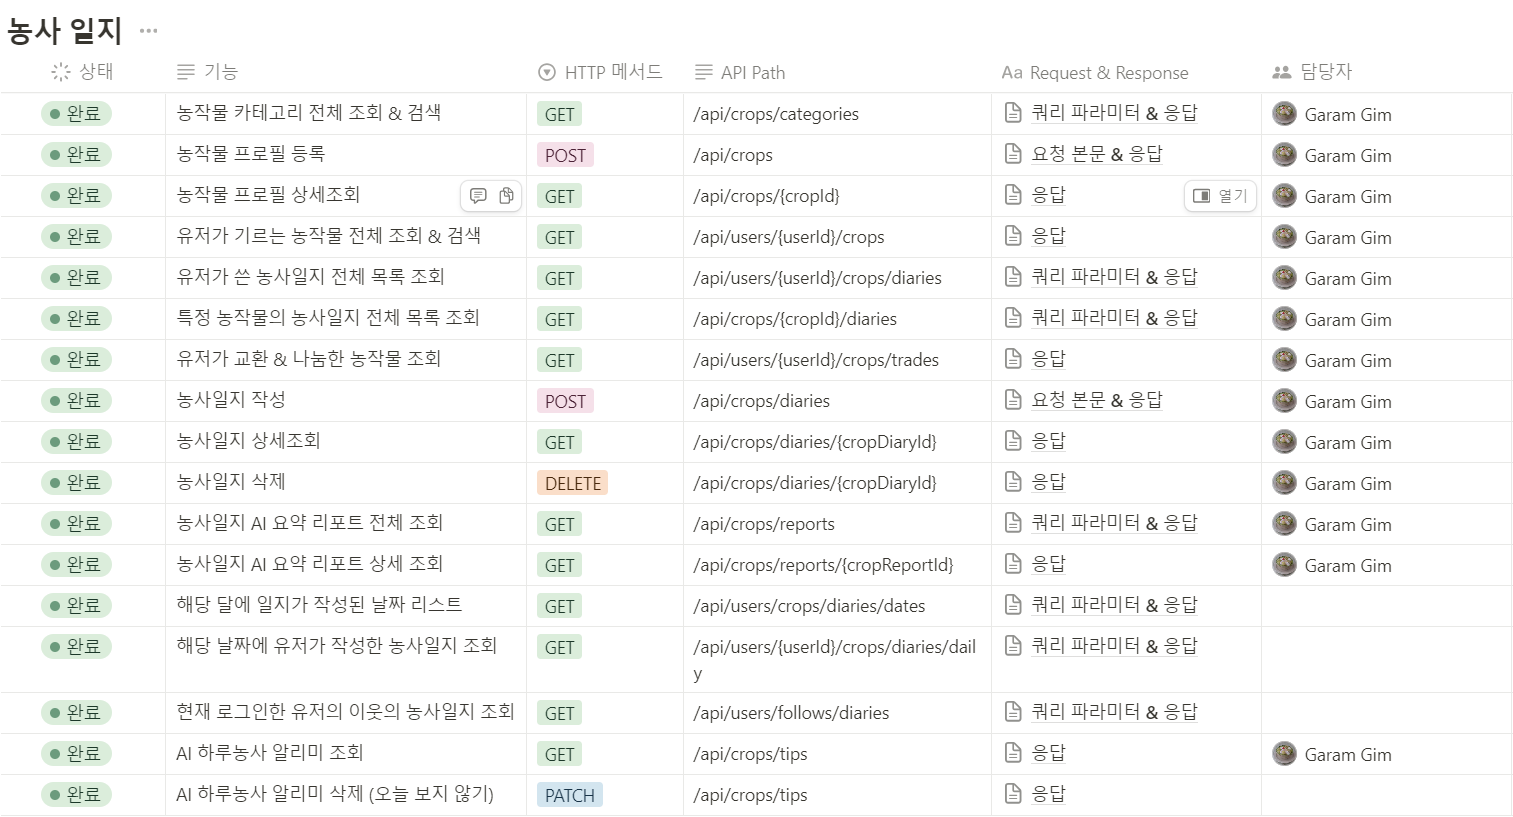The image size is (1513, 817).
Task: Open page icon in 농사일지 상세조회 row
Action: (x=1013, y=441)
